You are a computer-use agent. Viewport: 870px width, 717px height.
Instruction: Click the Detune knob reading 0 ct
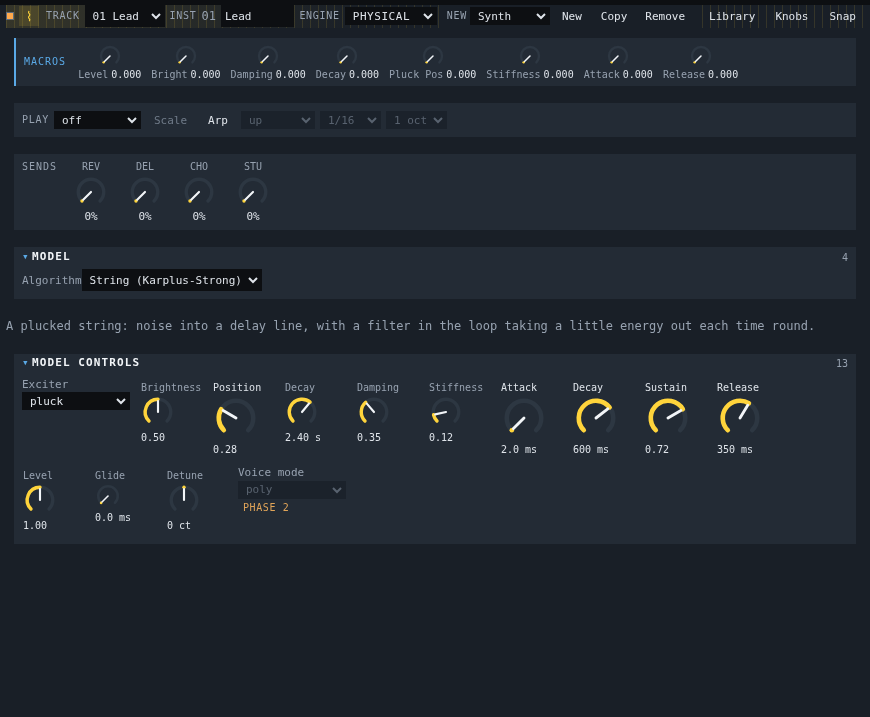[x=184, y=499]
